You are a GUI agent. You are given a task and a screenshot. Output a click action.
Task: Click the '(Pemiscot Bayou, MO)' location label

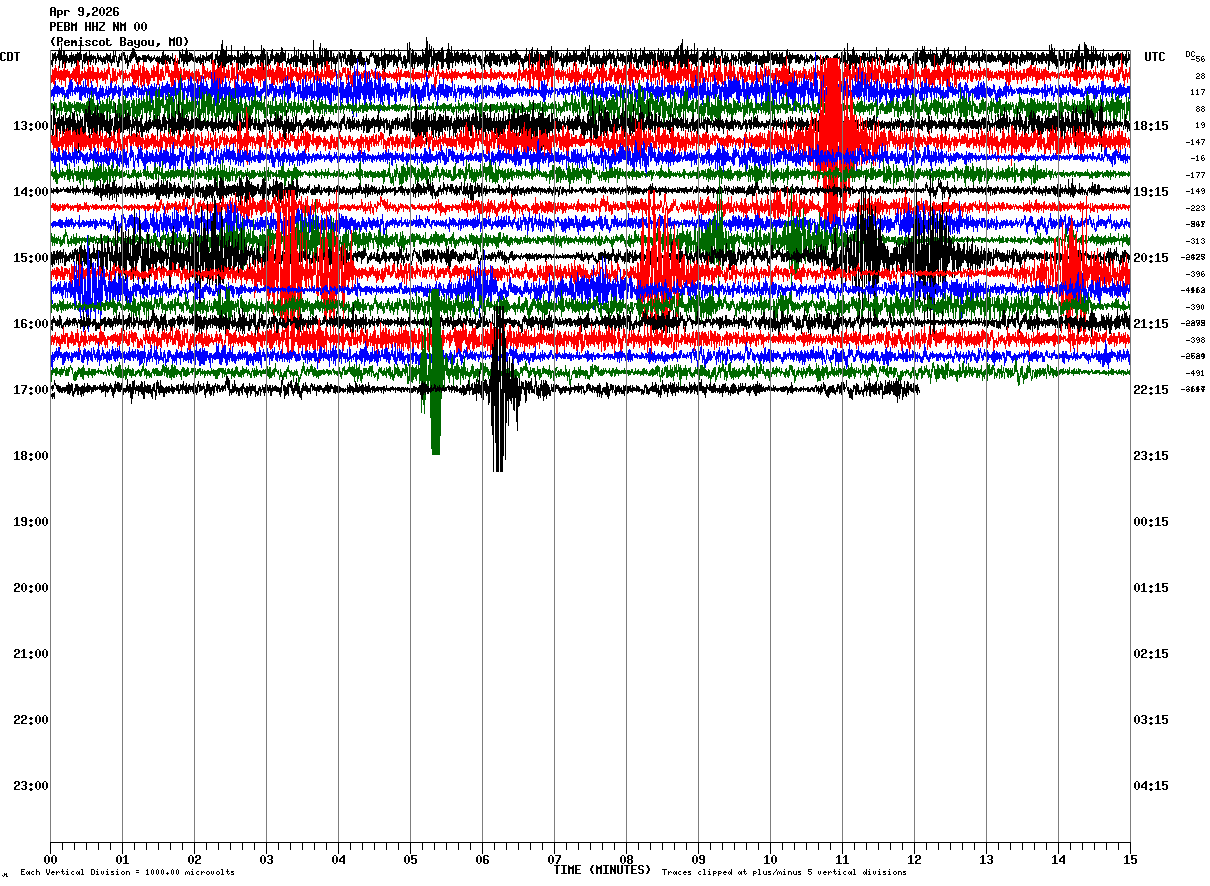(x=119, y=42)
